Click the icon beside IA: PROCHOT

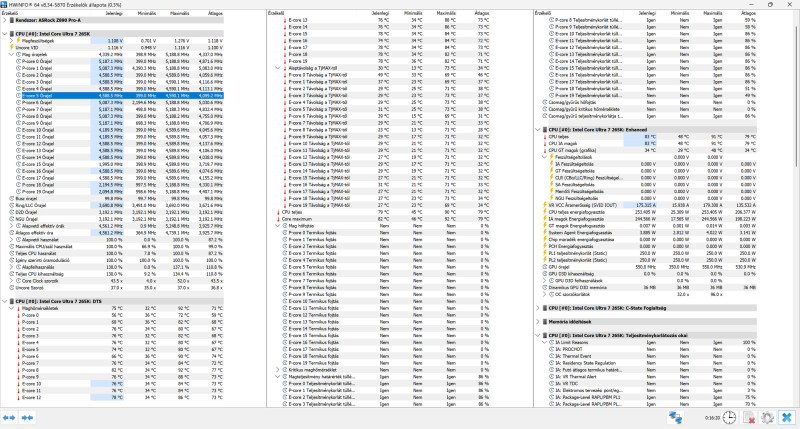click(552, 349)
